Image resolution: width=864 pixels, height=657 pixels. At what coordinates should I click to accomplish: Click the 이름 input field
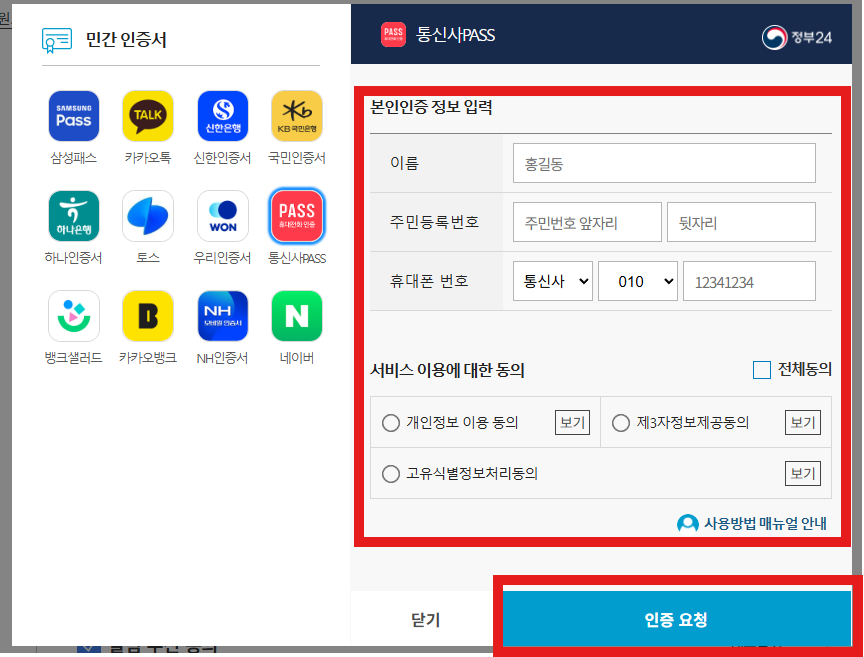(x=663, y=163)
